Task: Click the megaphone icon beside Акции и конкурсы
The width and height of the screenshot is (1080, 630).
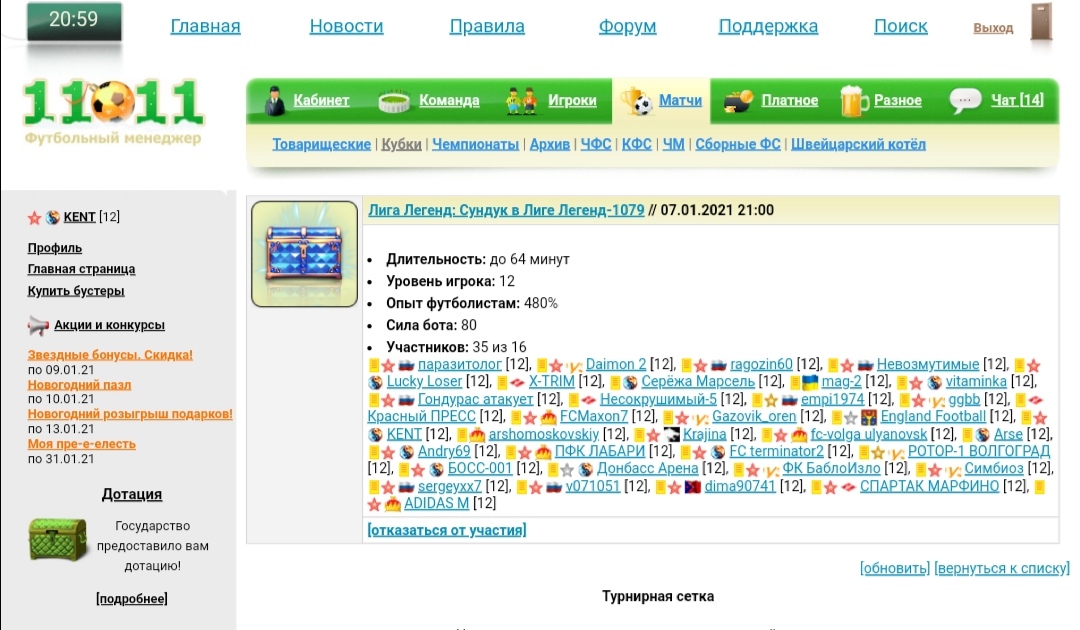Action: click(x=38, y=325)
